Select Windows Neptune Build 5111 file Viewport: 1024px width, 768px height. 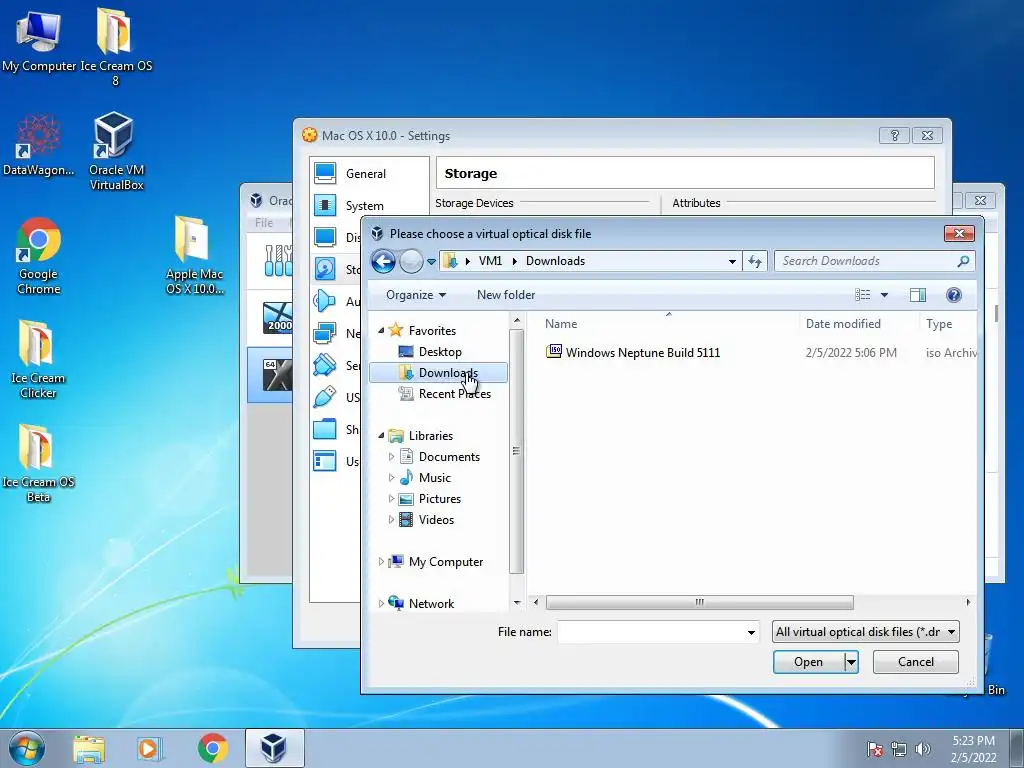[643, 353]
